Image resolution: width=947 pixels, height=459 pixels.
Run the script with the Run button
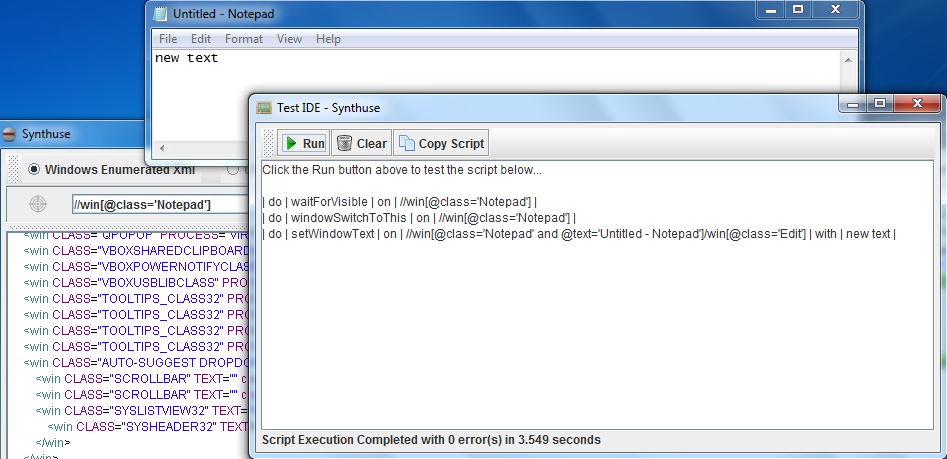click(x=303, y=143)
